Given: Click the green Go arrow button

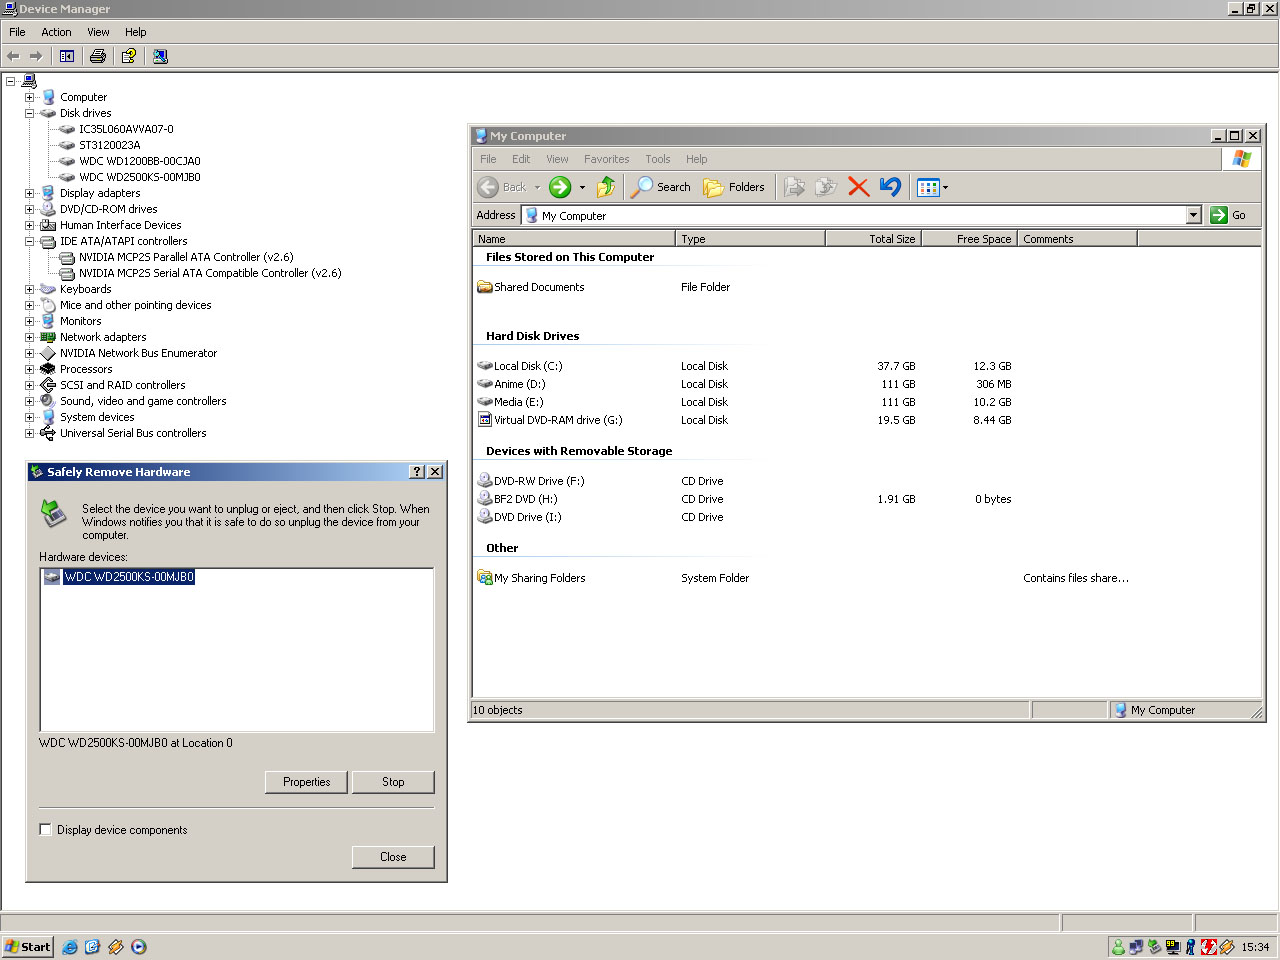Looking at the screenshot, I should (x=1219, y=215).
